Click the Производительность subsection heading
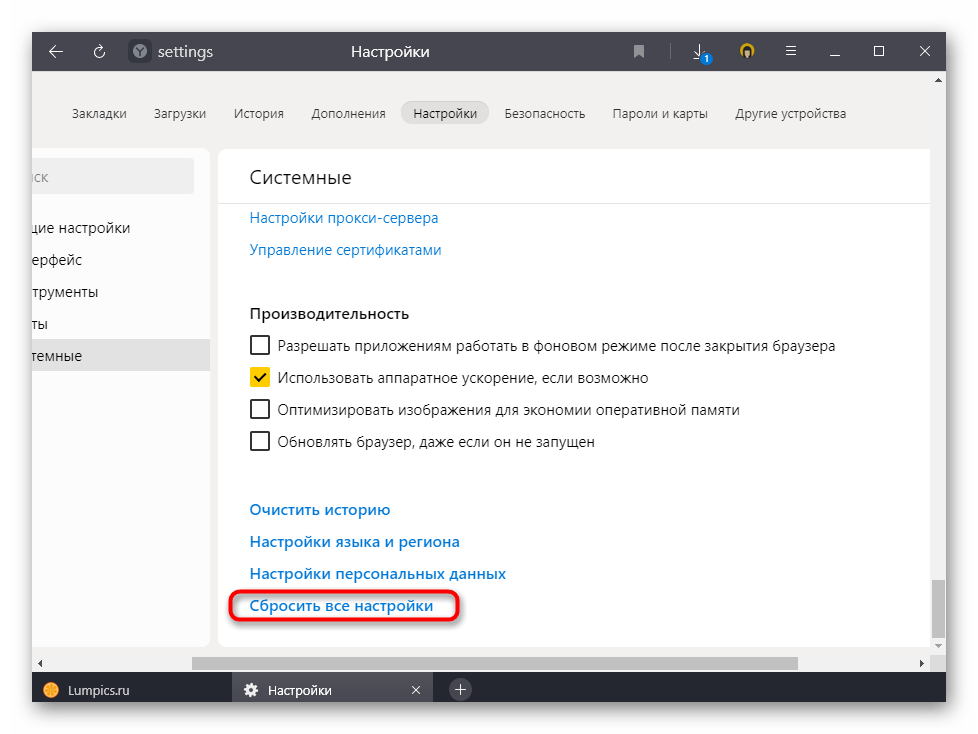 point(329,313)
